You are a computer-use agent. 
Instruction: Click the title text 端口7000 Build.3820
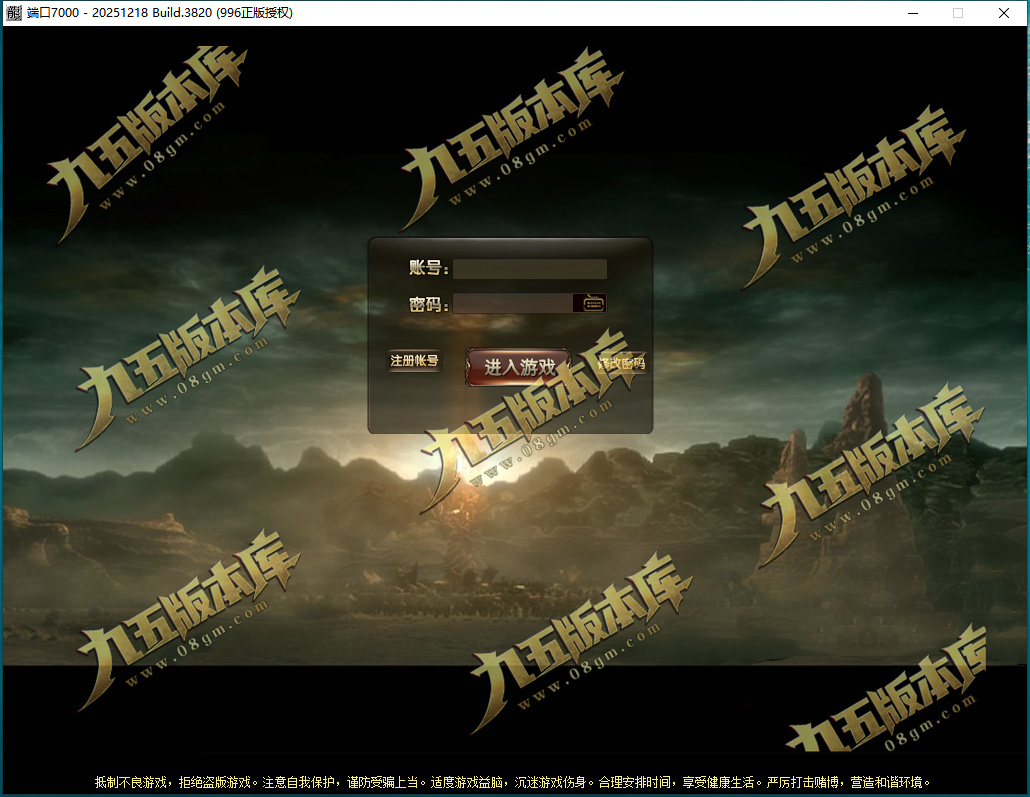[160, 13]
